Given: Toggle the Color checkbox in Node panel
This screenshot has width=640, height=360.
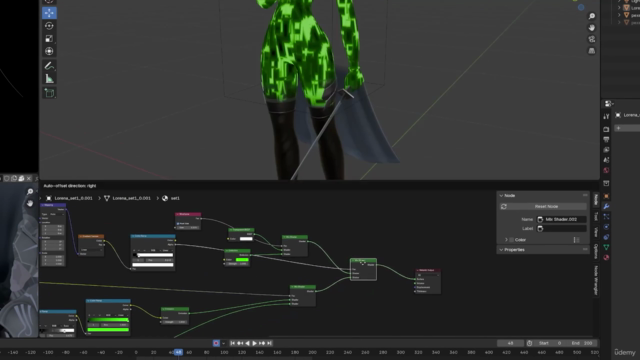Looking at the screenshot, I should [511, 240].
